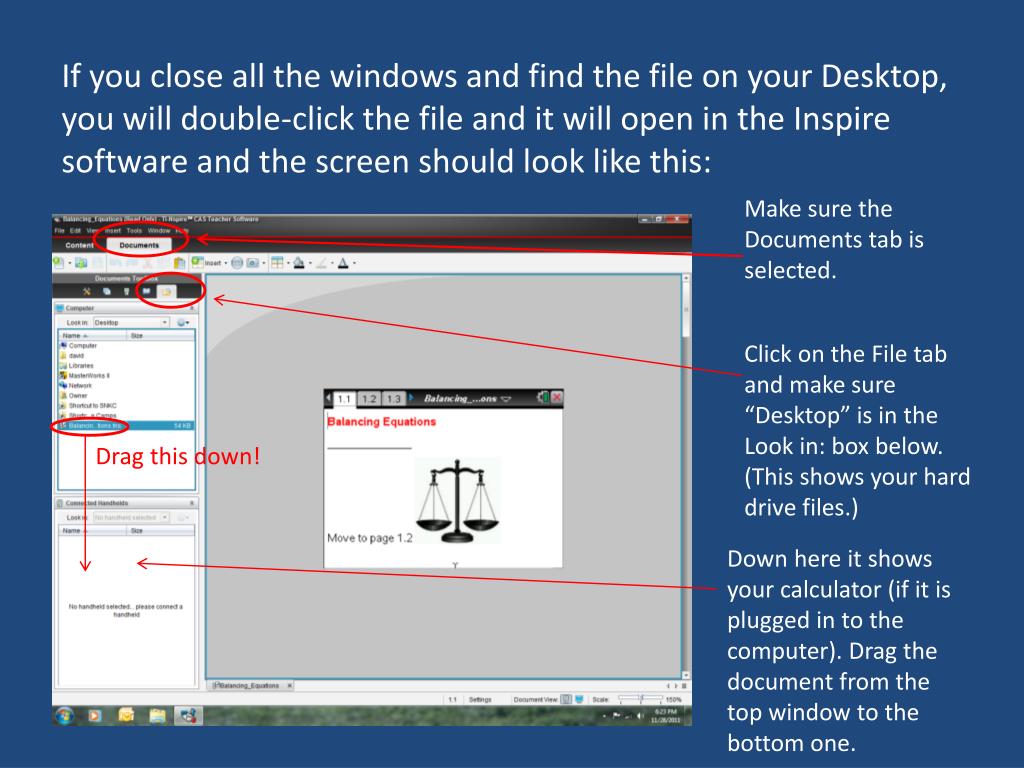Screen dimensions: 1024x768
Task: Sort Connected Handhelds list by Name column
Action: click(x=93, y=530)
